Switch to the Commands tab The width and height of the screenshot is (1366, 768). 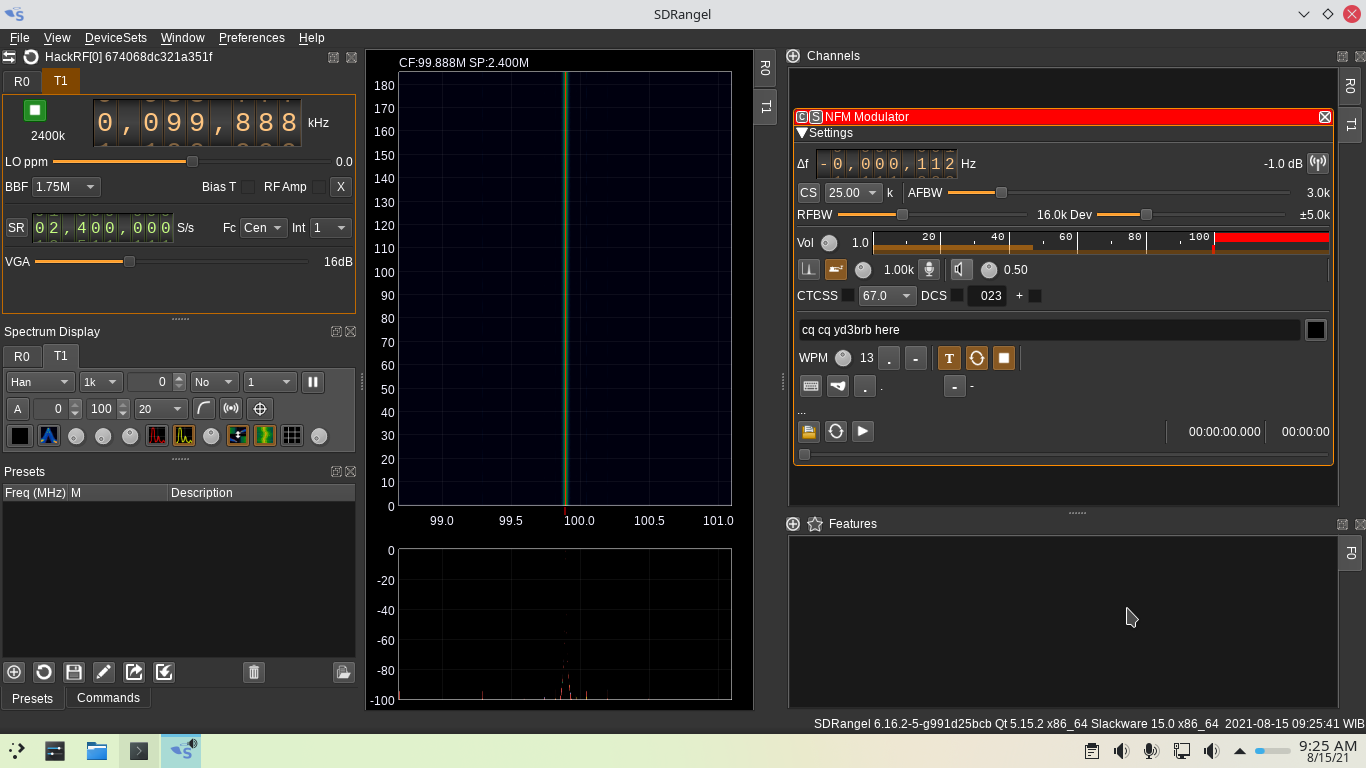[108, 698]
